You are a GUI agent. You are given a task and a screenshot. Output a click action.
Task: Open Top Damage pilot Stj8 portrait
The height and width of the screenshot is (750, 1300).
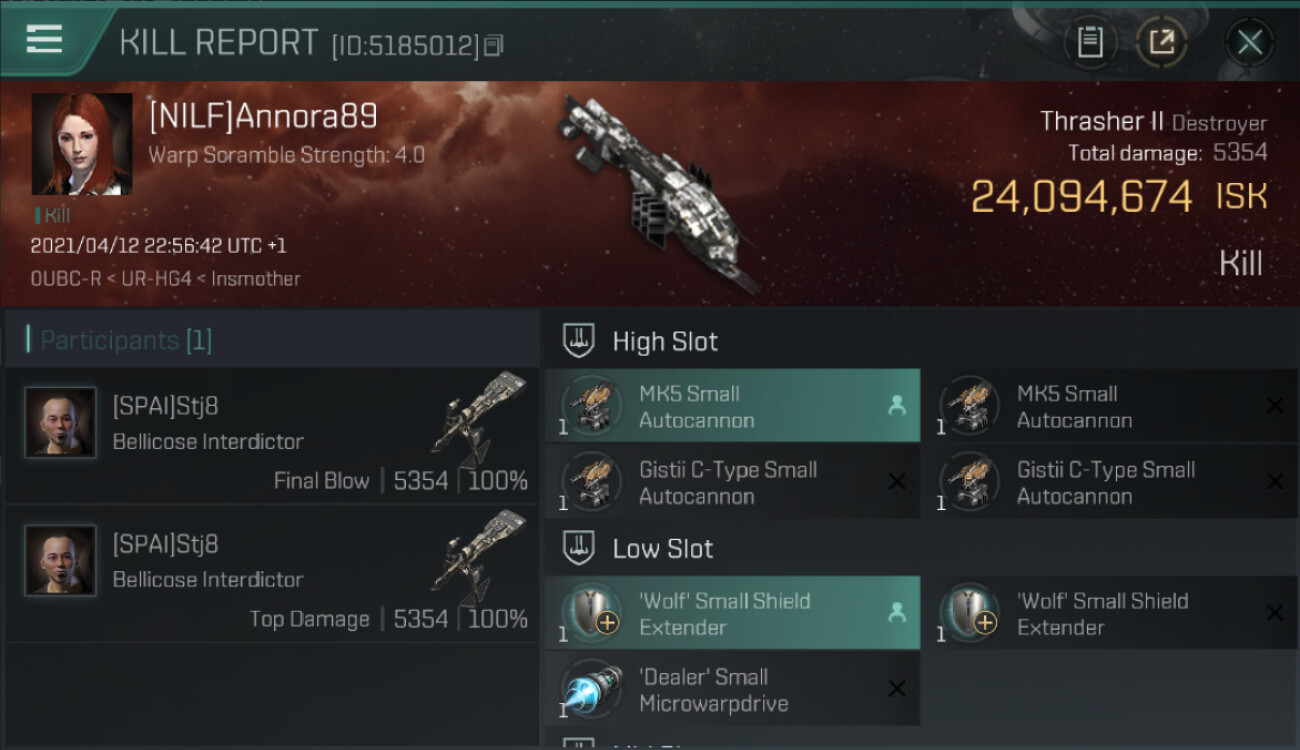[x=60, y=560]
